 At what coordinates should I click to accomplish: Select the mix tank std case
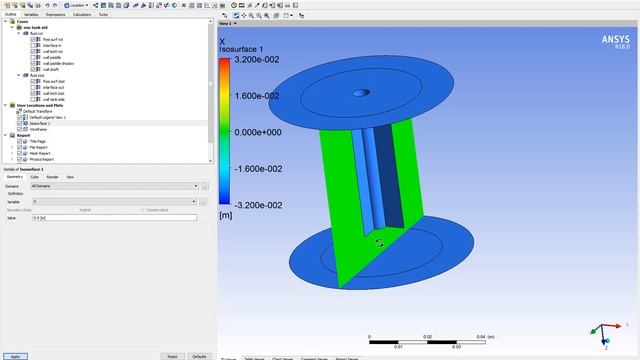tap(36, 27)
